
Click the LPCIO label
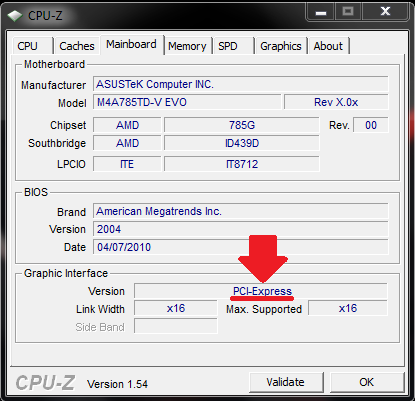(x=71, y=164)
